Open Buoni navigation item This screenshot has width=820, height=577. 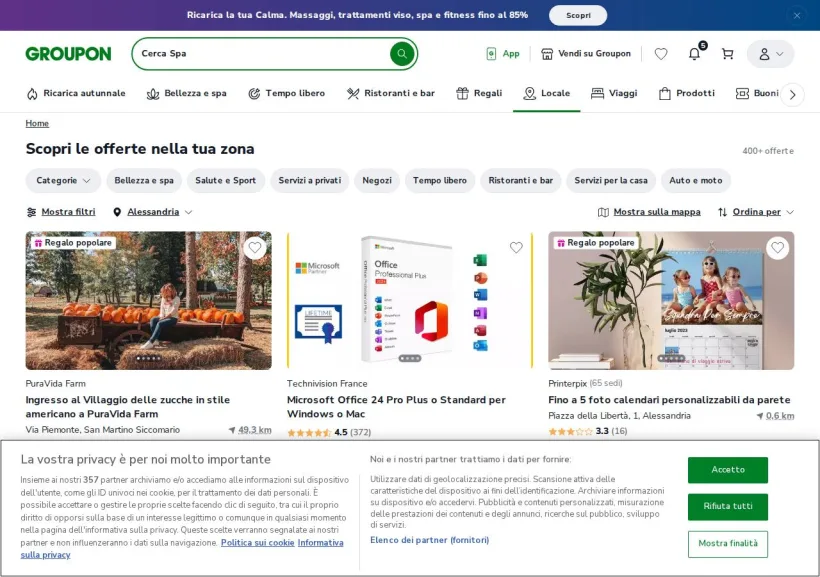(757, 93)
